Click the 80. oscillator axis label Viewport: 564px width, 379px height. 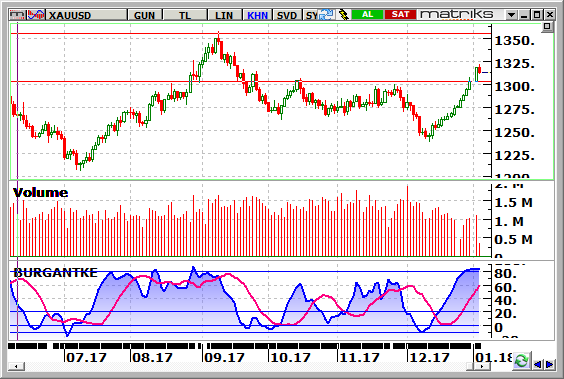tap(506, 274)
